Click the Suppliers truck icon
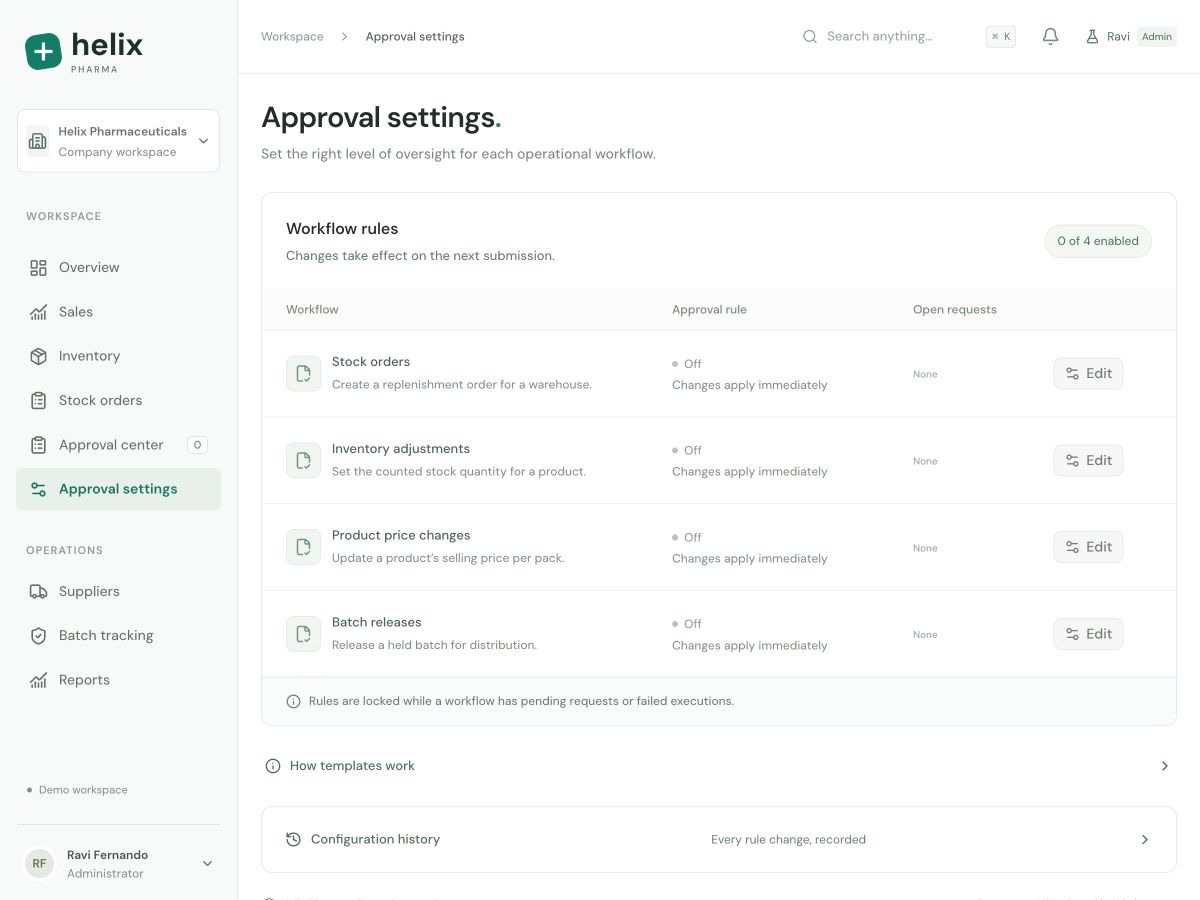This screenshot has height=900, width=1200. (38, 591)
